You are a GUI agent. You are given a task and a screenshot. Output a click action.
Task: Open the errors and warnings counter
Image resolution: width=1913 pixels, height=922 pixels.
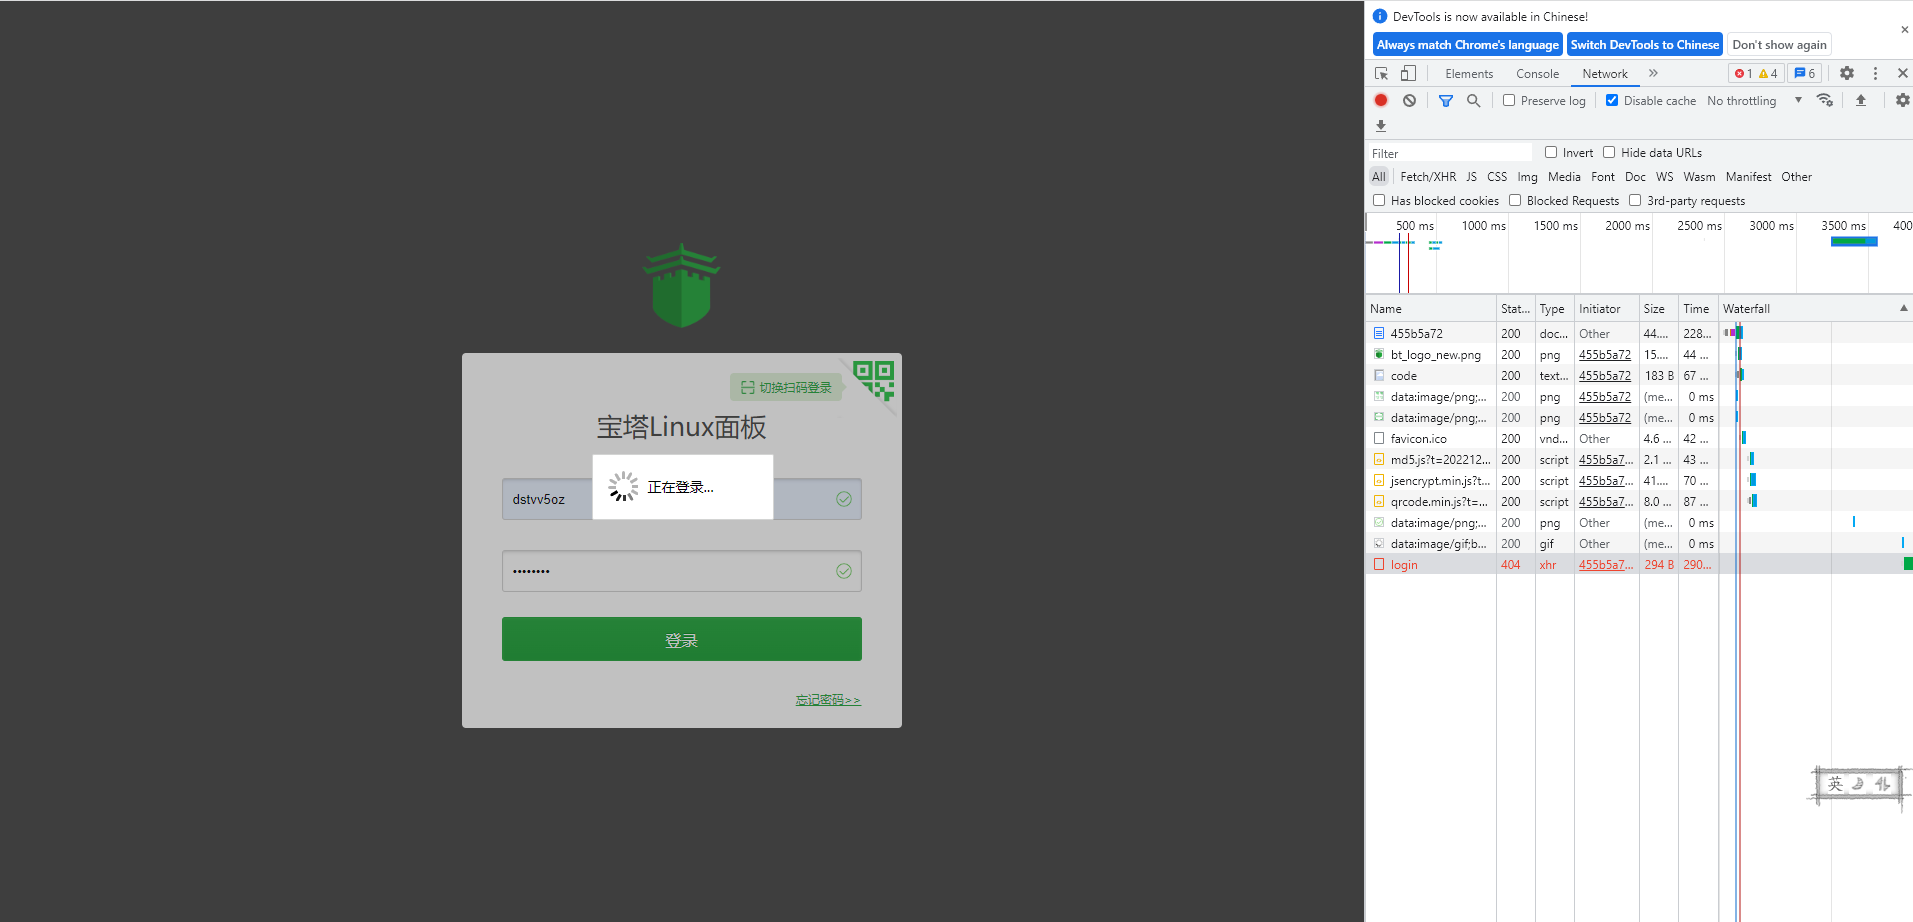point(1756,73)
